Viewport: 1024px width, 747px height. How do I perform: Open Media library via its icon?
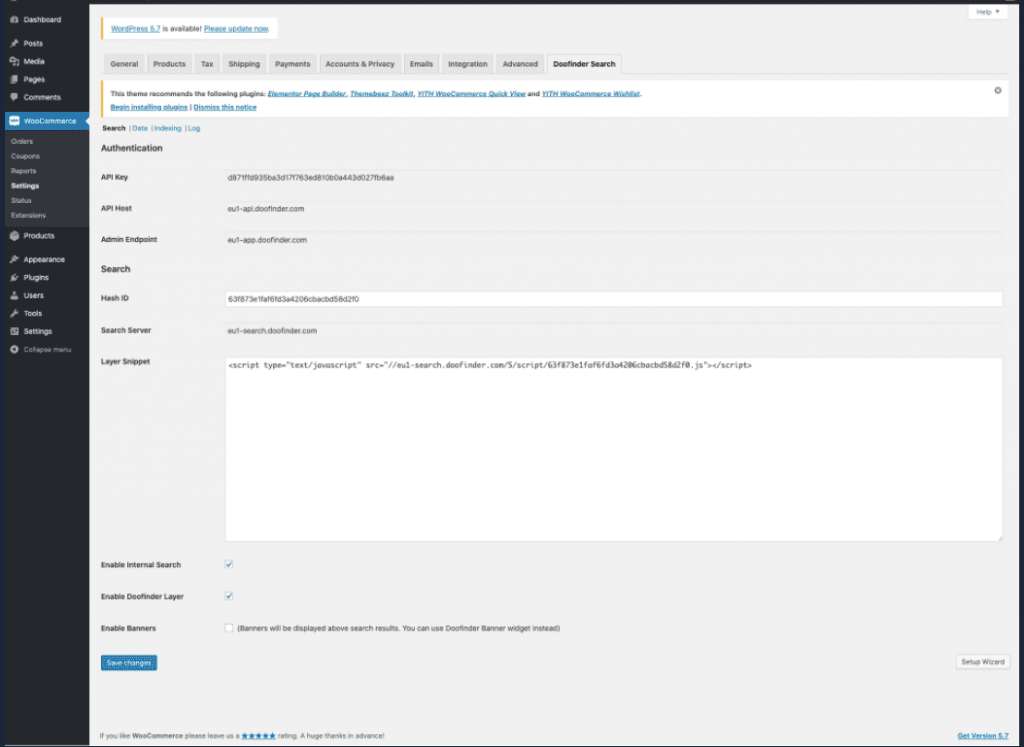click(13, 61)
